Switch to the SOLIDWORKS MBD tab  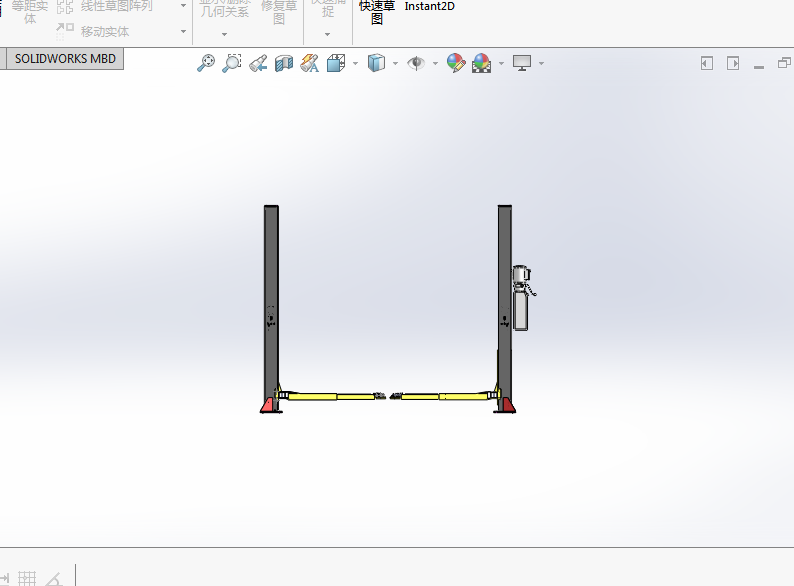65,59
